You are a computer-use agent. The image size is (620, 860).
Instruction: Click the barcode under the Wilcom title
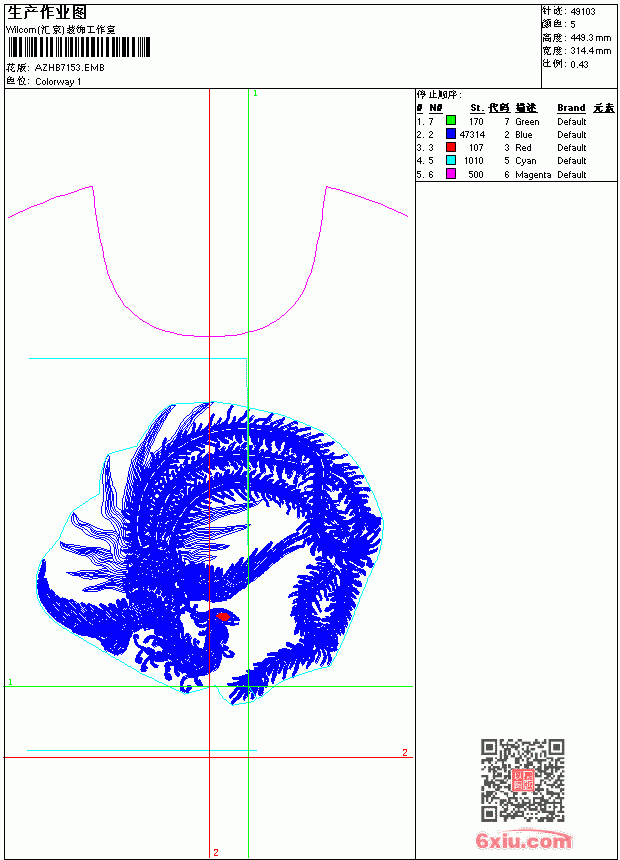pos(78,47)
